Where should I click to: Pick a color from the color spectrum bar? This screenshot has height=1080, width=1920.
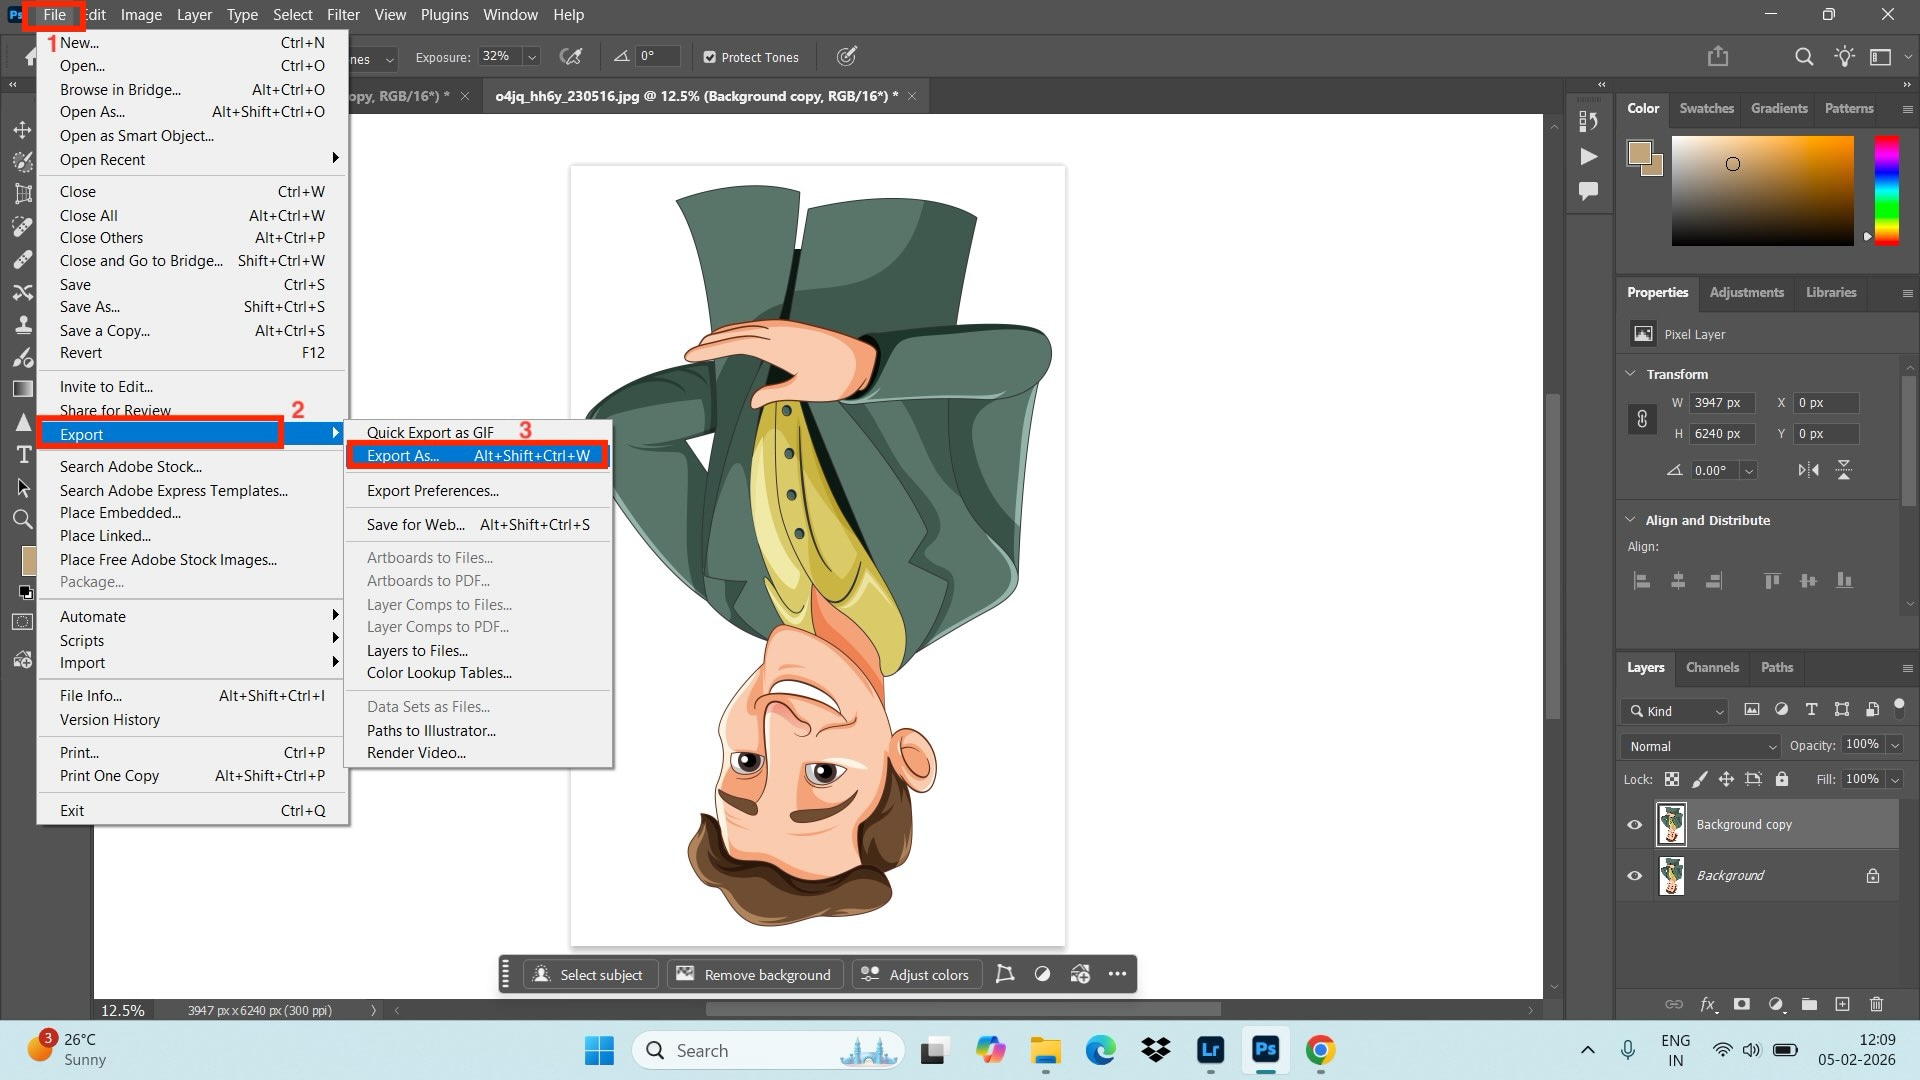pyautogui.click(x=1886, y=190)
